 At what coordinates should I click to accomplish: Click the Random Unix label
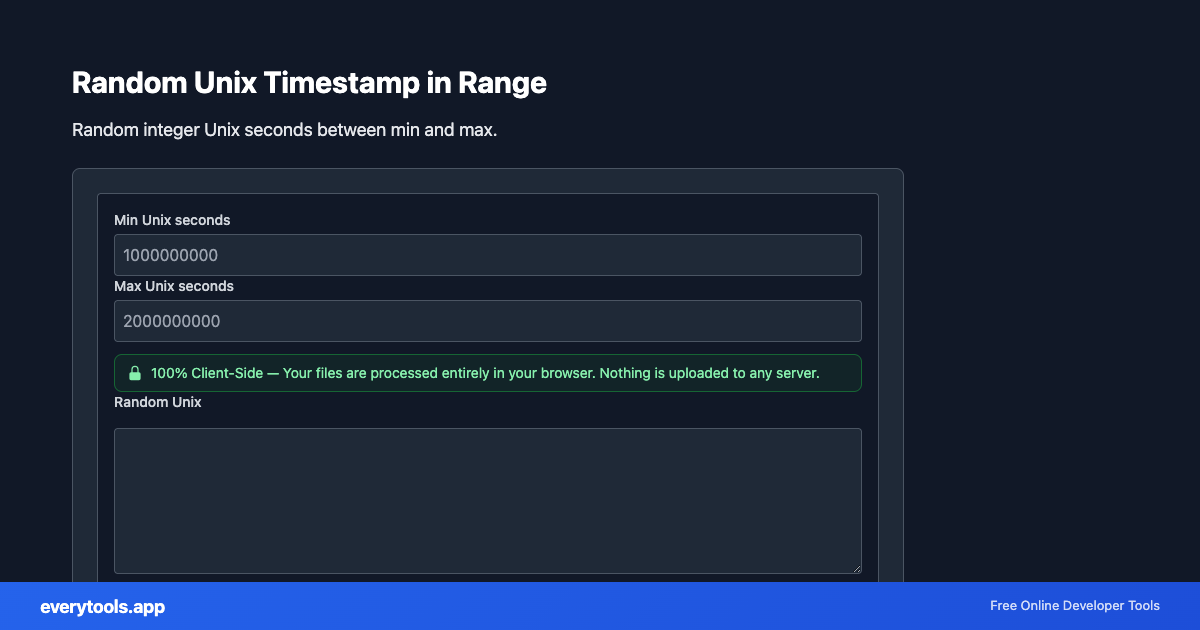(x=157, y=402)
